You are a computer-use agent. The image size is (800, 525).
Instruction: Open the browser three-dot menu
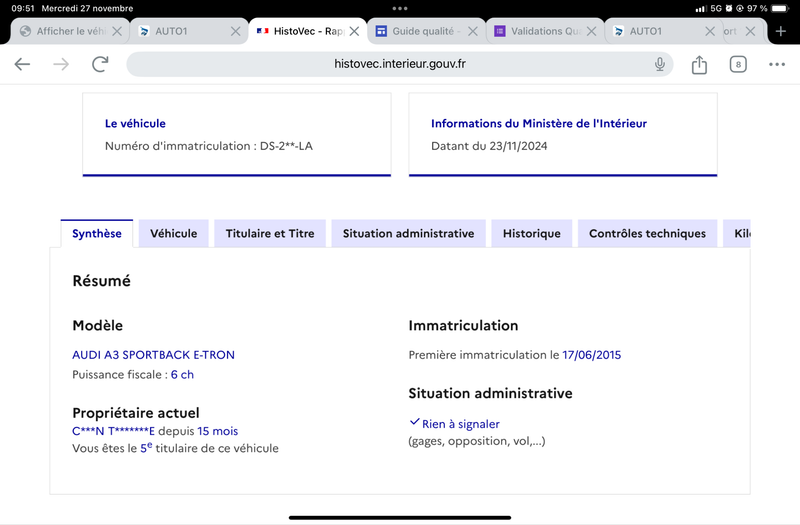click(x=777, y=64)
